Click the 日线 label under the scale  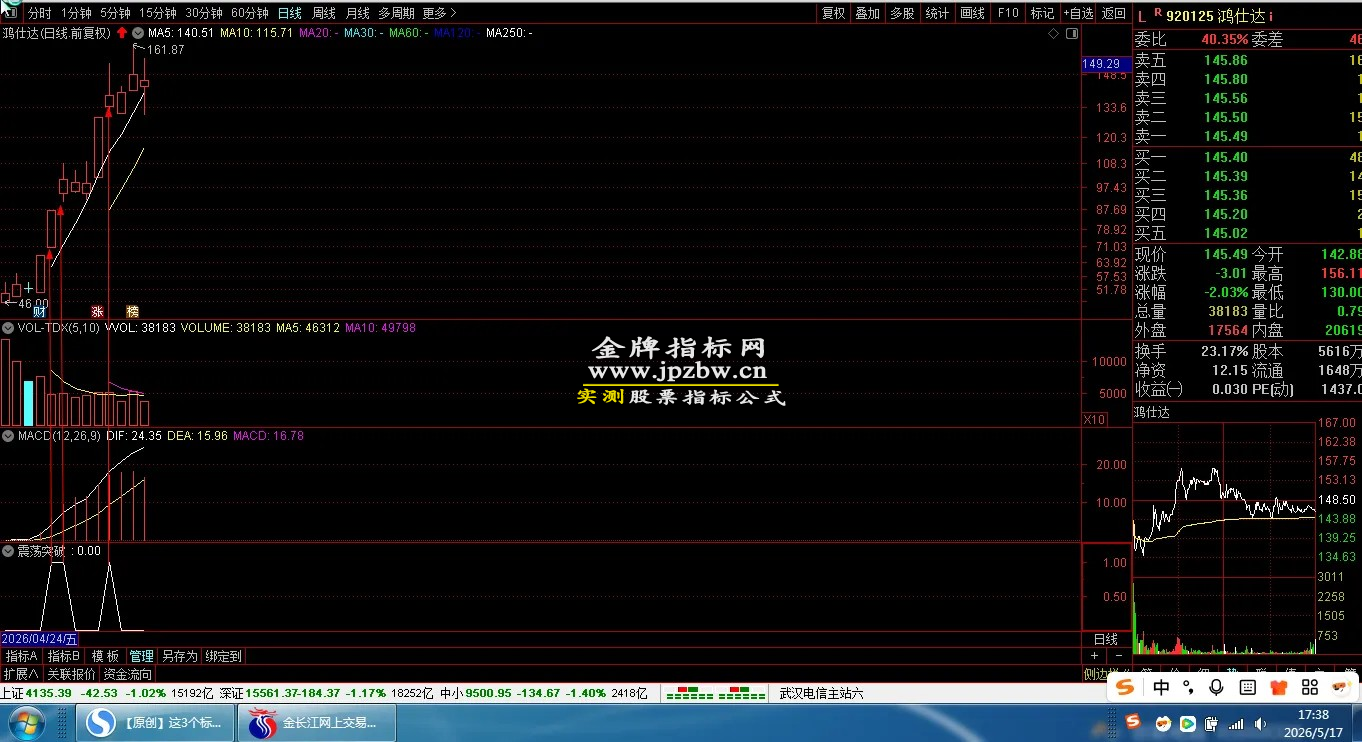(x=1106, y=639)
